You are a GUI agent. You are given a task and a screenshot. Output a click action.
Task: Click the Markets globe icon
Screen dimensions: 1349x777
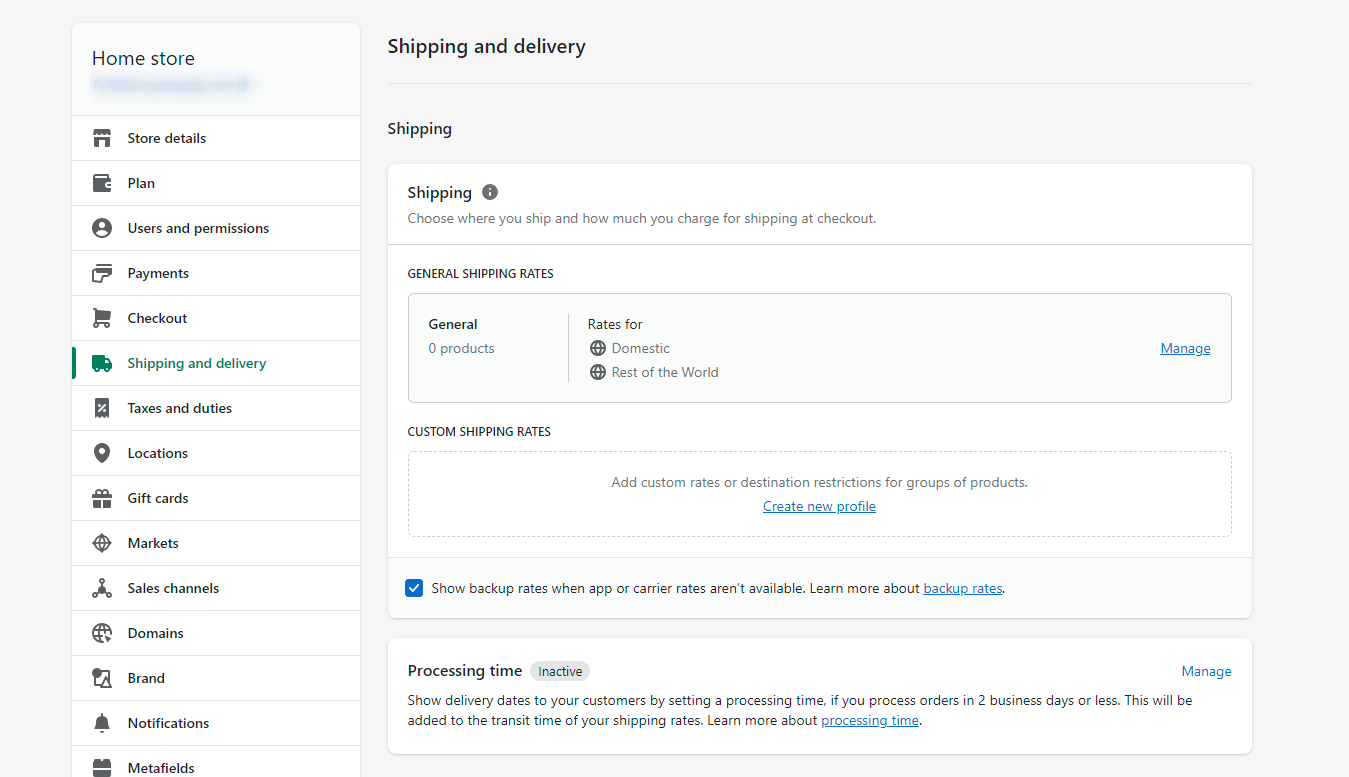click(x=101, y=543)
